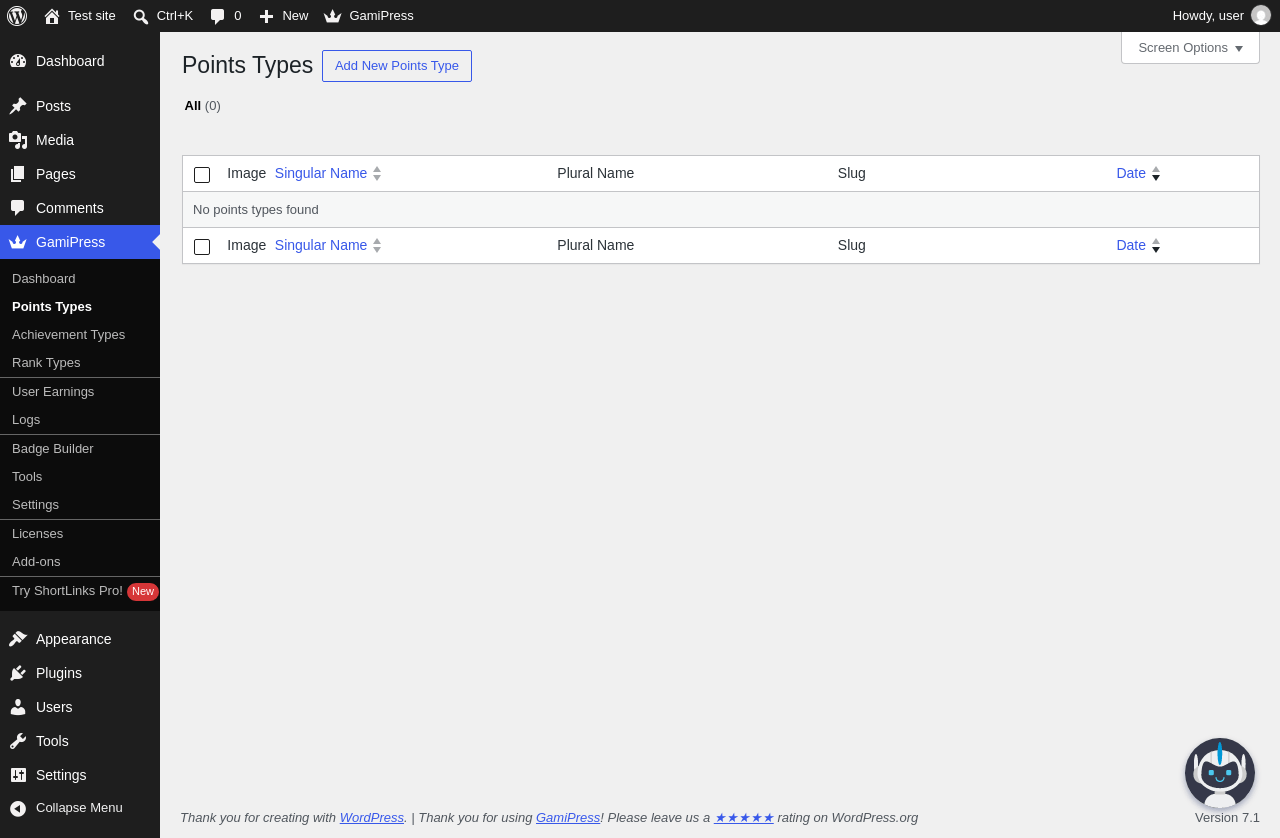Click the Points Types page heading

coord(247,65)
